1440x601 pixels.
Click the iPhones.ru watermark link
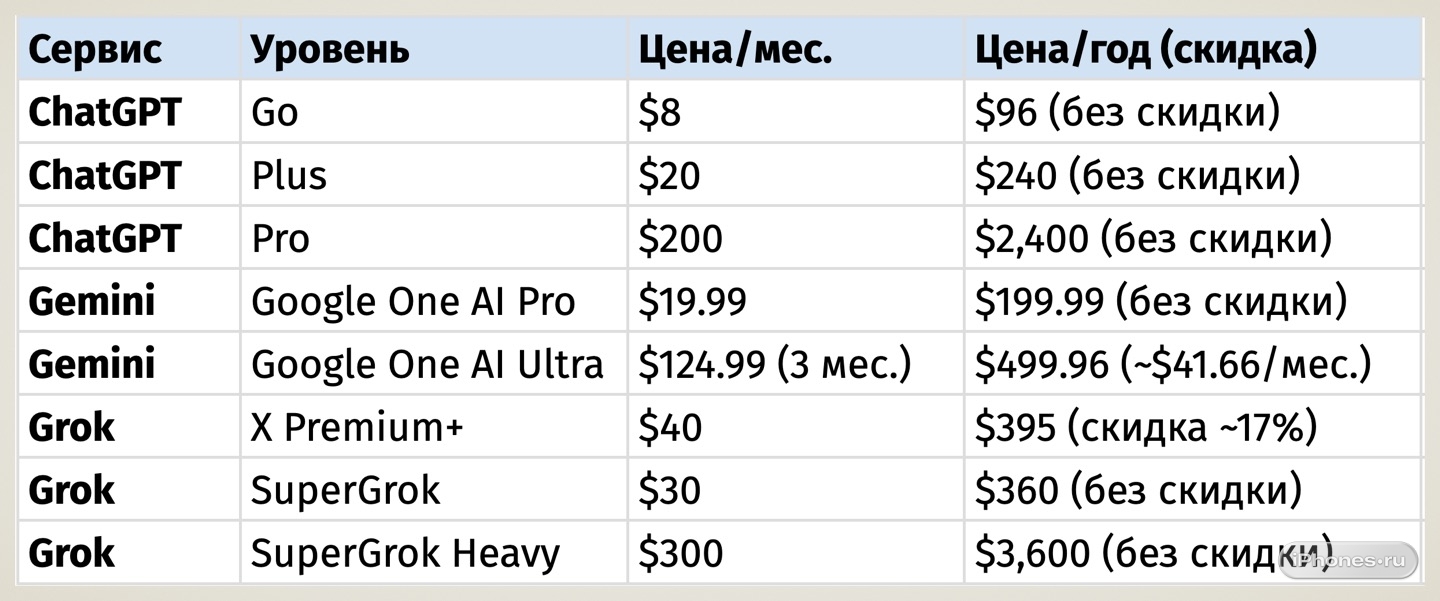click(x=1348, y=560)
